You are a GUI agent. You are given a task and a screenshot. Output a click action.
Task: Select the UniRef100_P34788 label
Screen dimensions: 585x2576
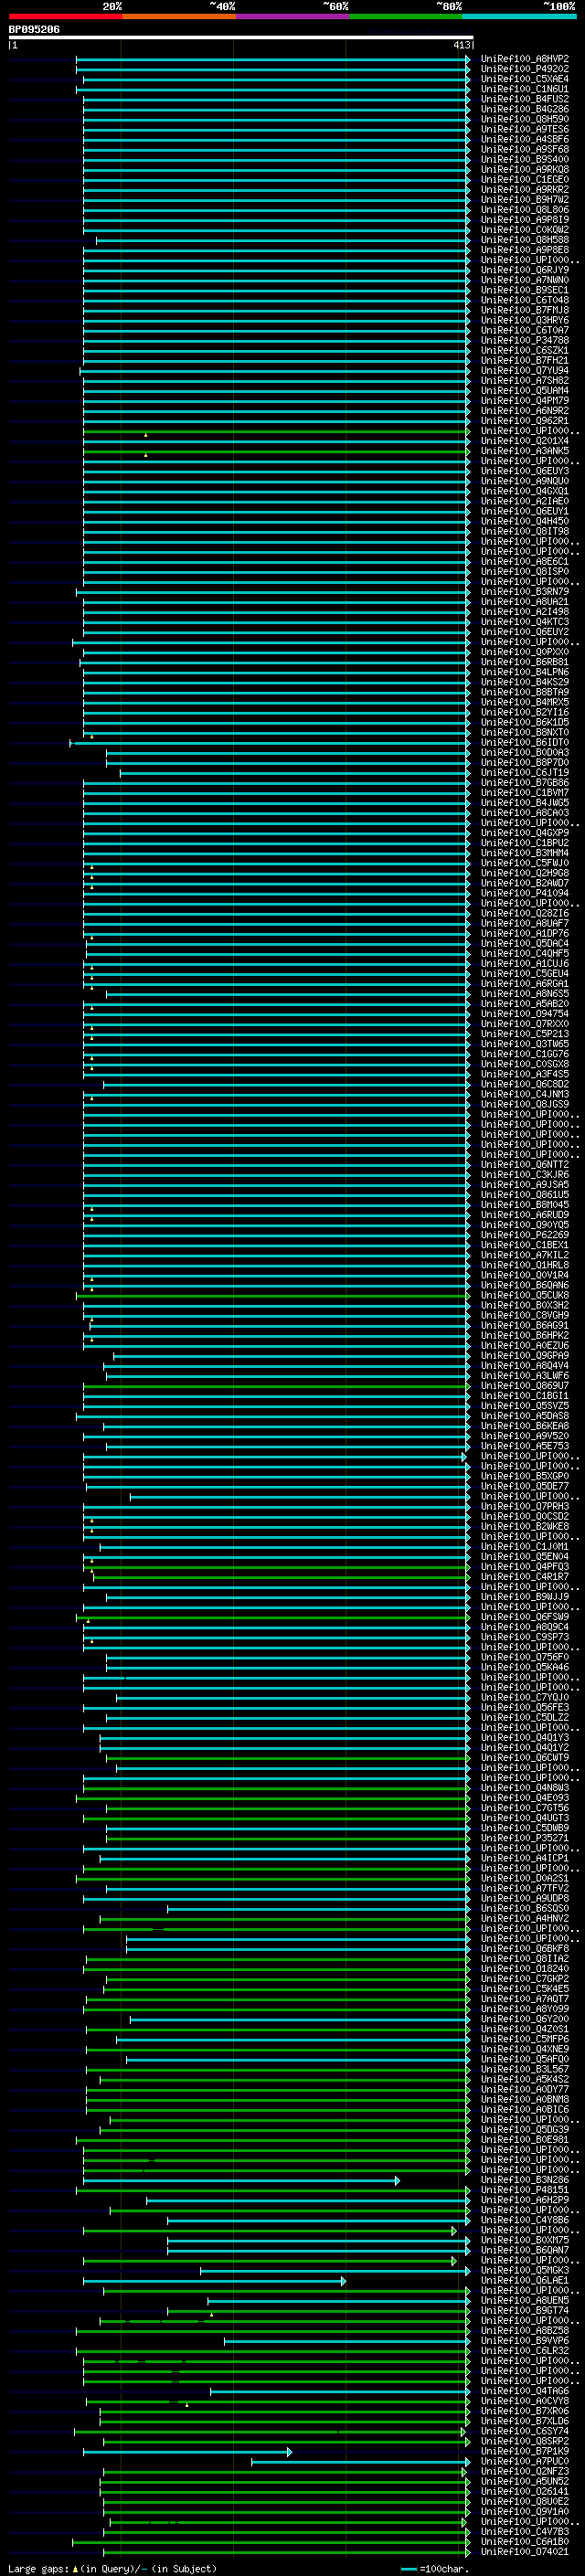tap(524, 340)
